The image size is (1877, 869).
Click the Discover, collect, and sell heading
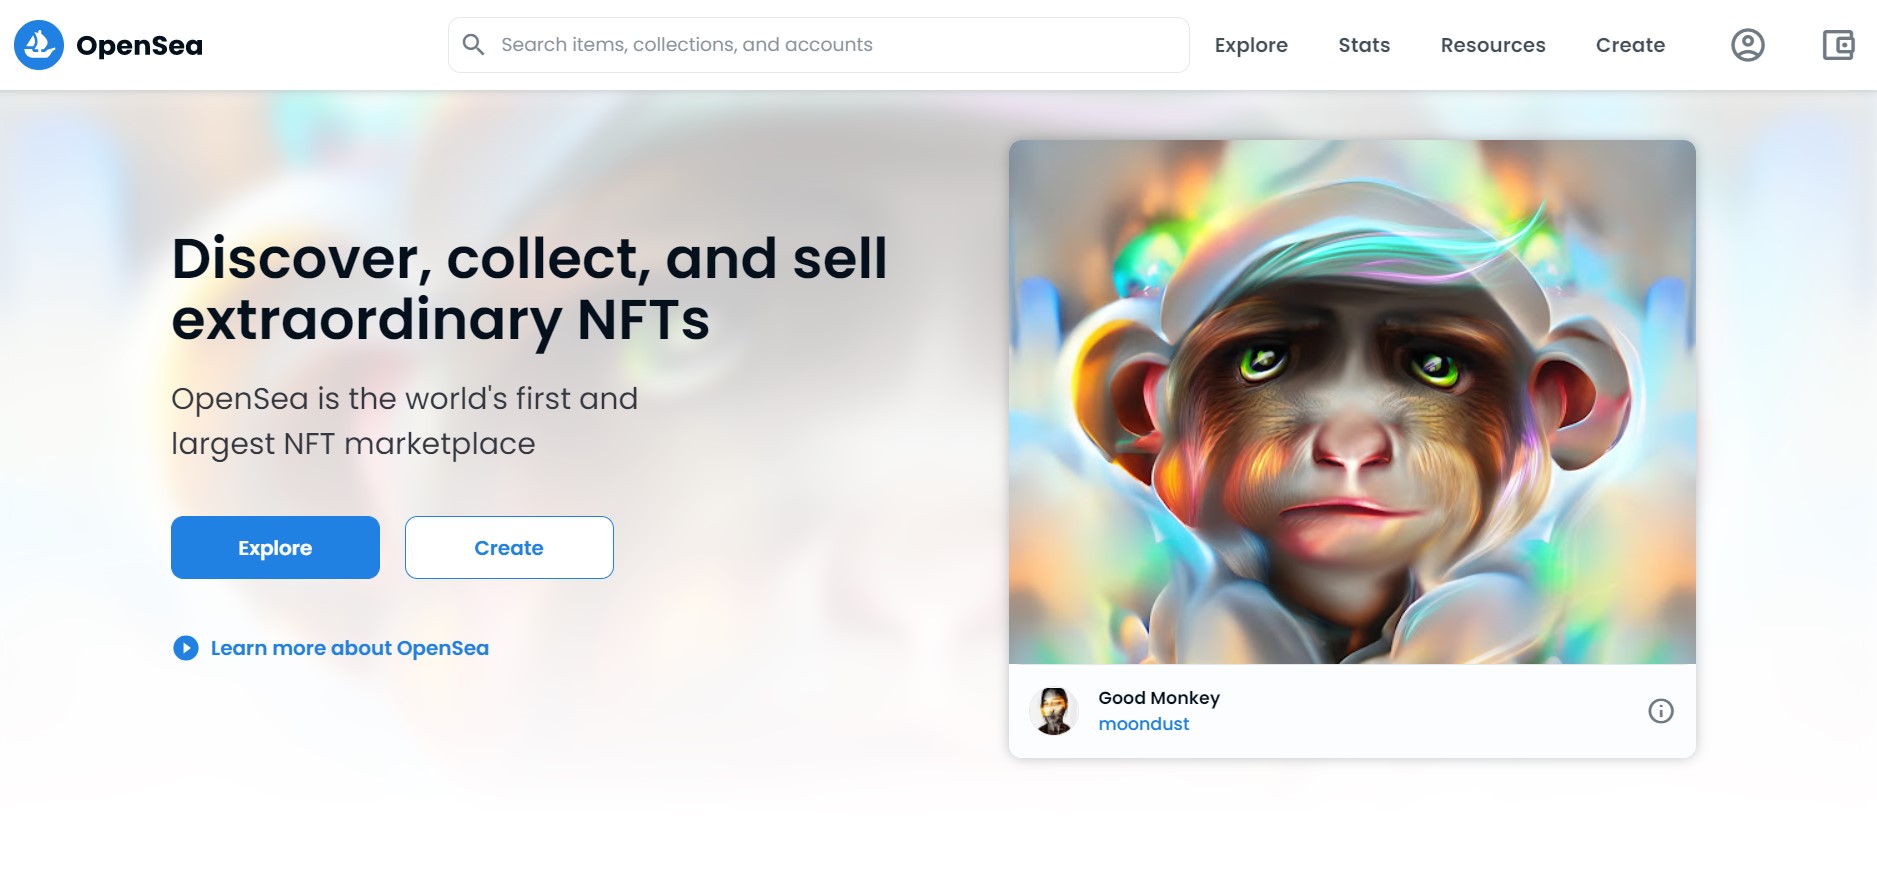pos(529,289)
